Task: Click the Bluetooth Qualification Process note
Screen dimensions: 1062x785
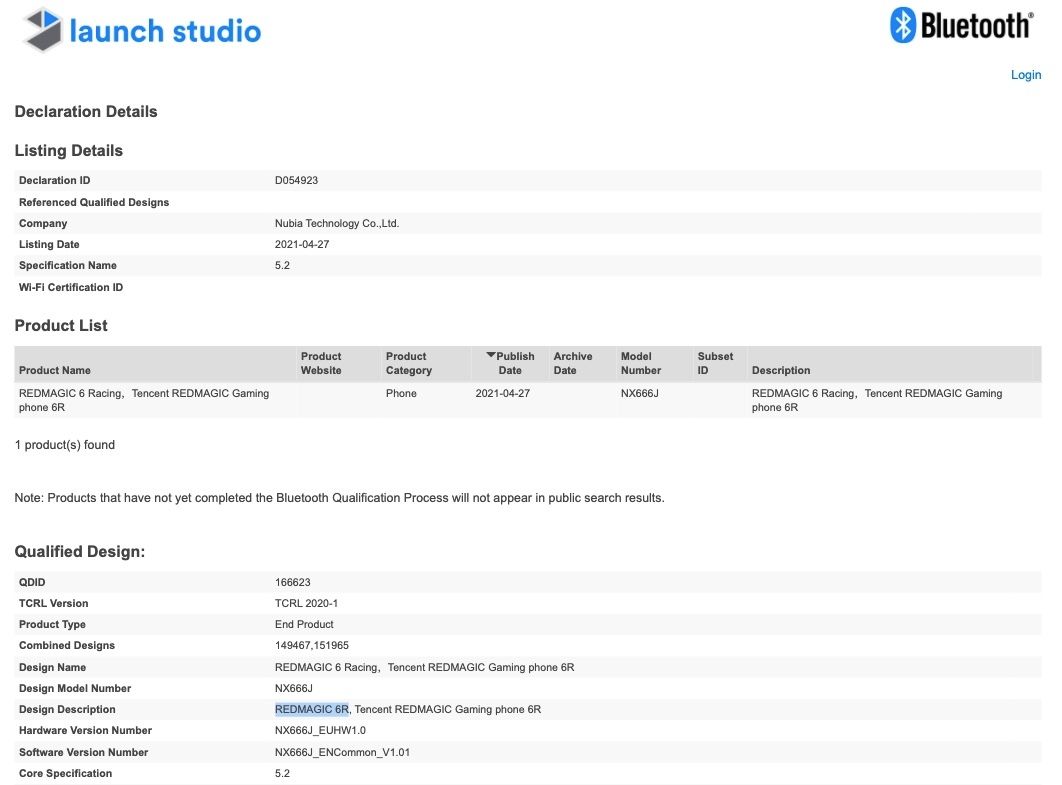Action: coord(339,498)
